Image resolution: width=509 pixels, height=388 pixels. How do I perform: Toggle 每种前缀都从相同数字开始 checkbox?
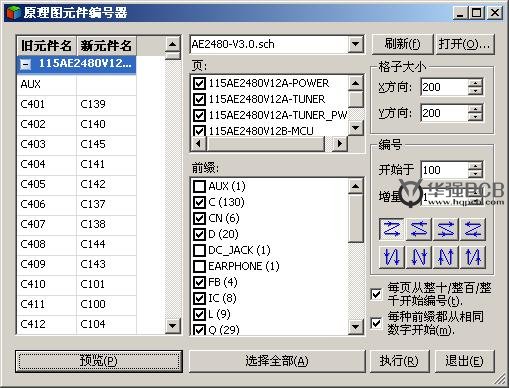pyautogui.click(x=376, y=323)
